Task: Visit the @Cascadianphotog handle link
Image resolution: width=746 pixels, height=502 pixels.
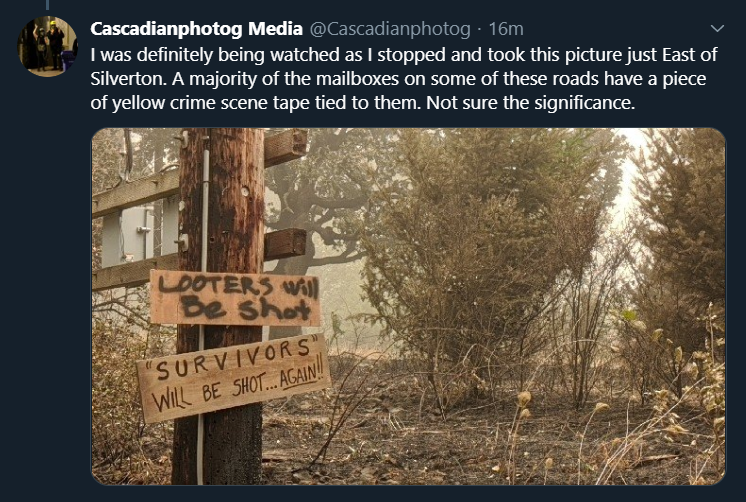Action: [x=390, y=29]
